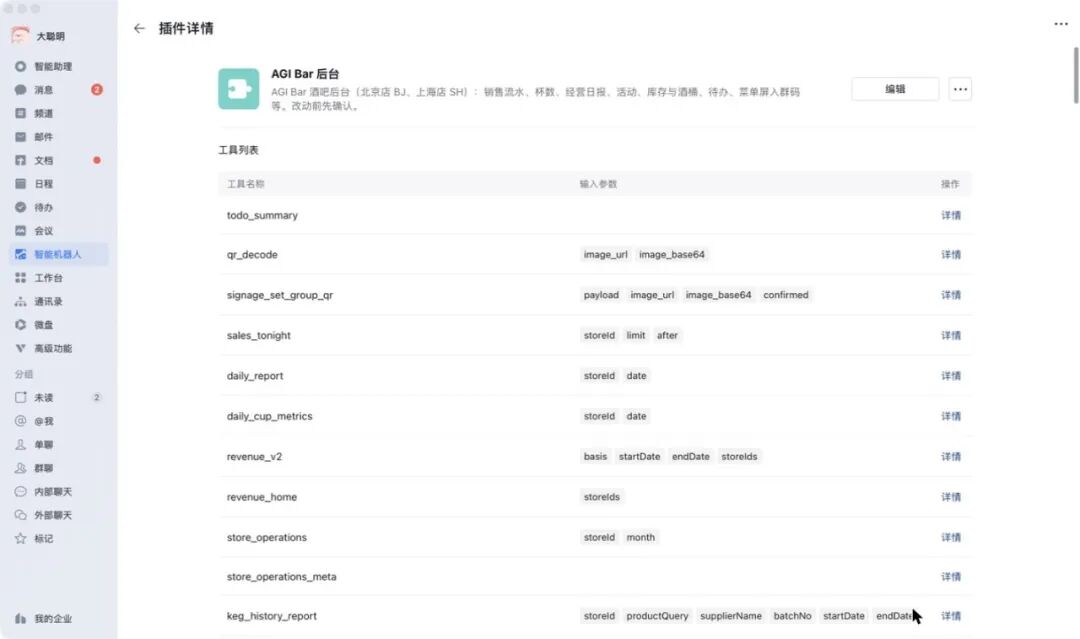The height and width of the screenshot is (639, 1080).
Task: Click the limit parameter tag
Action: 636,335
